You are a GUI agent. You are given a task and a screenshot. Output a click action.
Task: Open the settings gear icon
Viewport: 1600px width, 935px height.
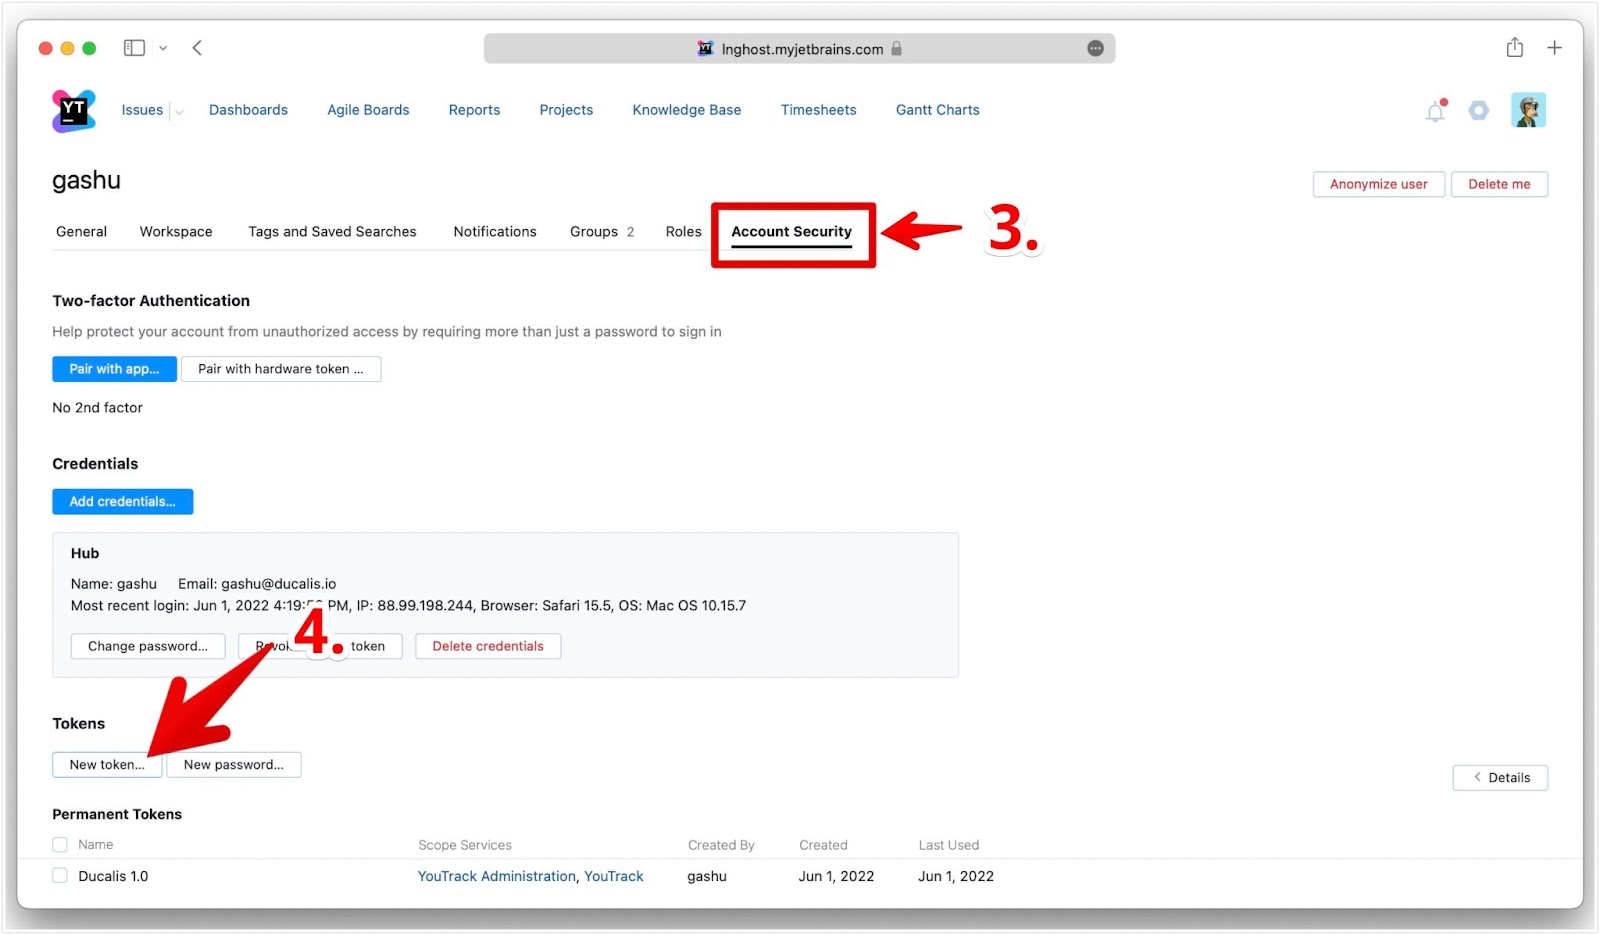tap(1478, 111)
